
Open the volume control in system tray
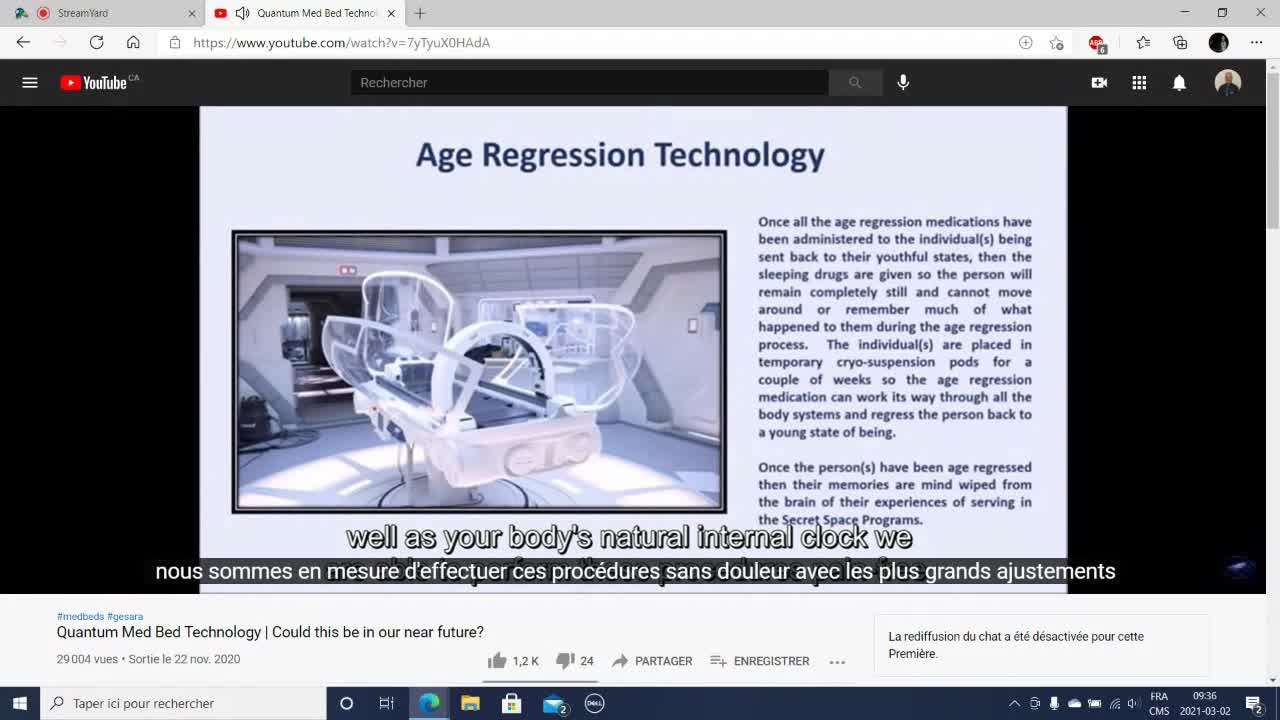point(1133,703)
